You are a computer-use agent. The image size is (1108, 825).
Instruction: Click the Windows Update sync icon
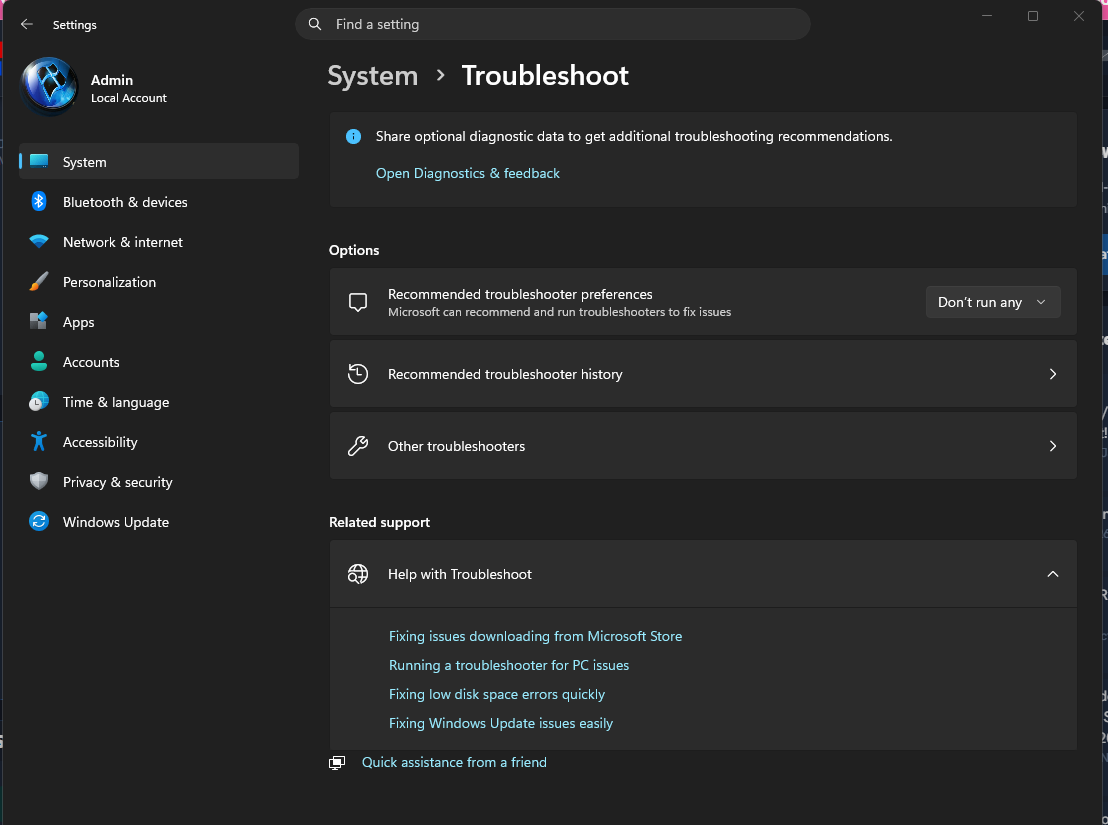[x=39, y=521]
